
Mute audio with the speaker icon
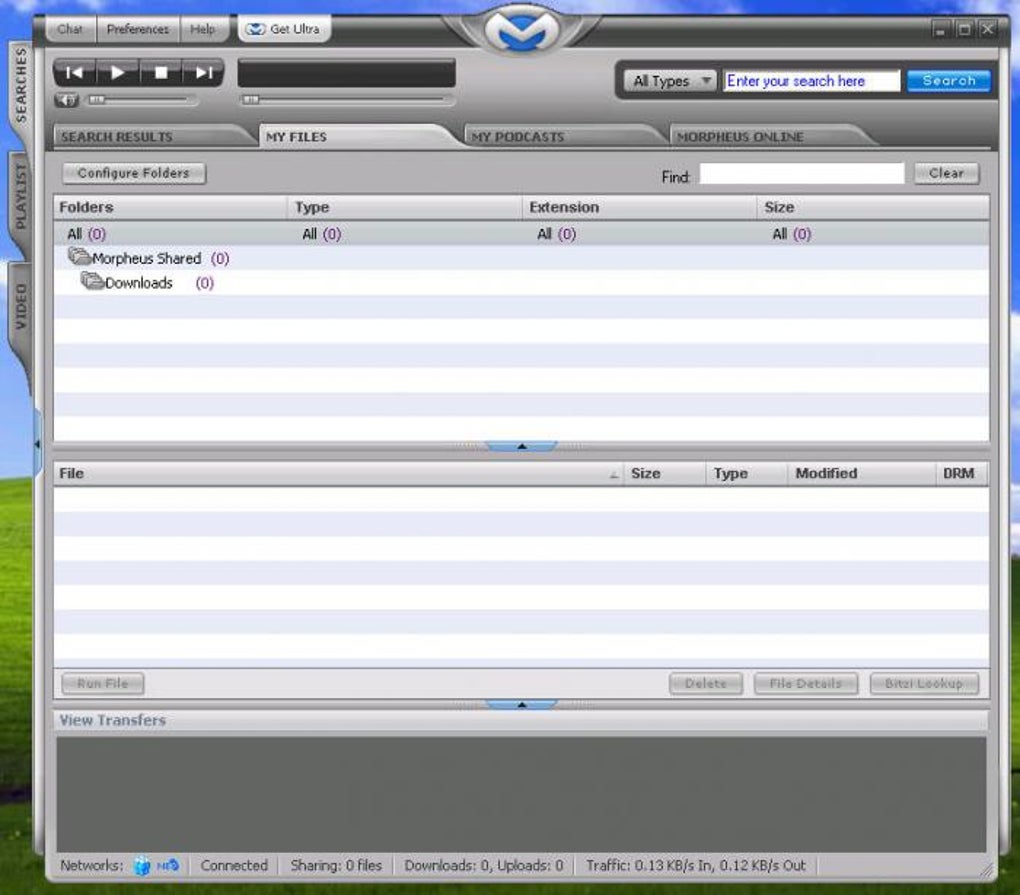[x=66, y=100]
